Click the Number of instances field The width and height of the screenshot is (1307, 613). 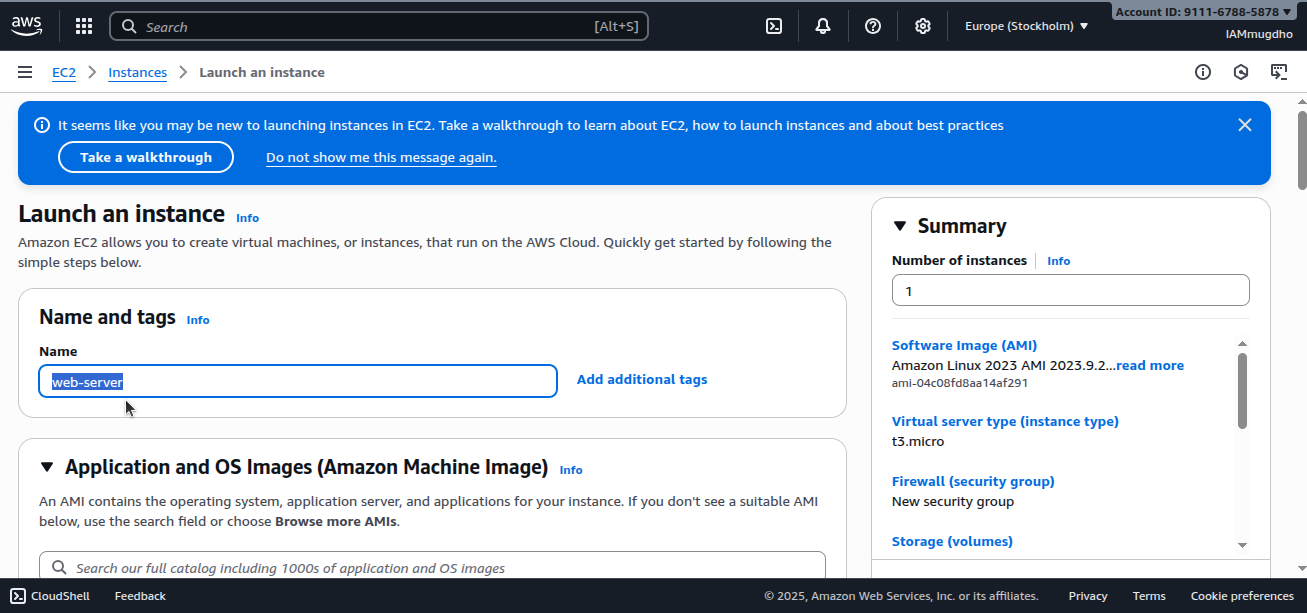click(1070, 290)
